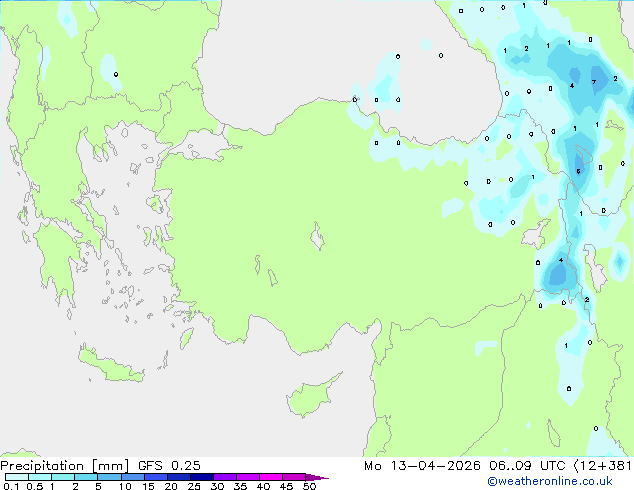Click the legend tick label '15'

coord(148,486)
